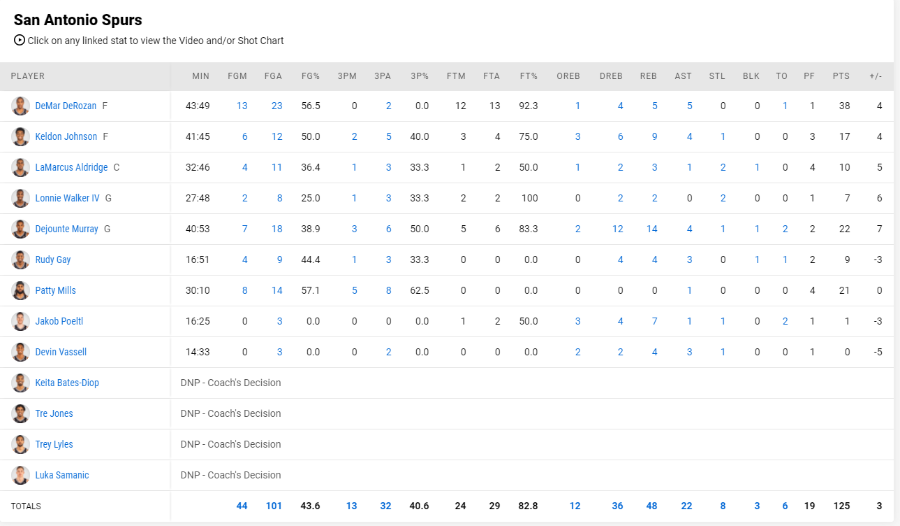This screenshot has width=900, height=526.
Task: Click the FG% column header
Action: tap(311, 76)
